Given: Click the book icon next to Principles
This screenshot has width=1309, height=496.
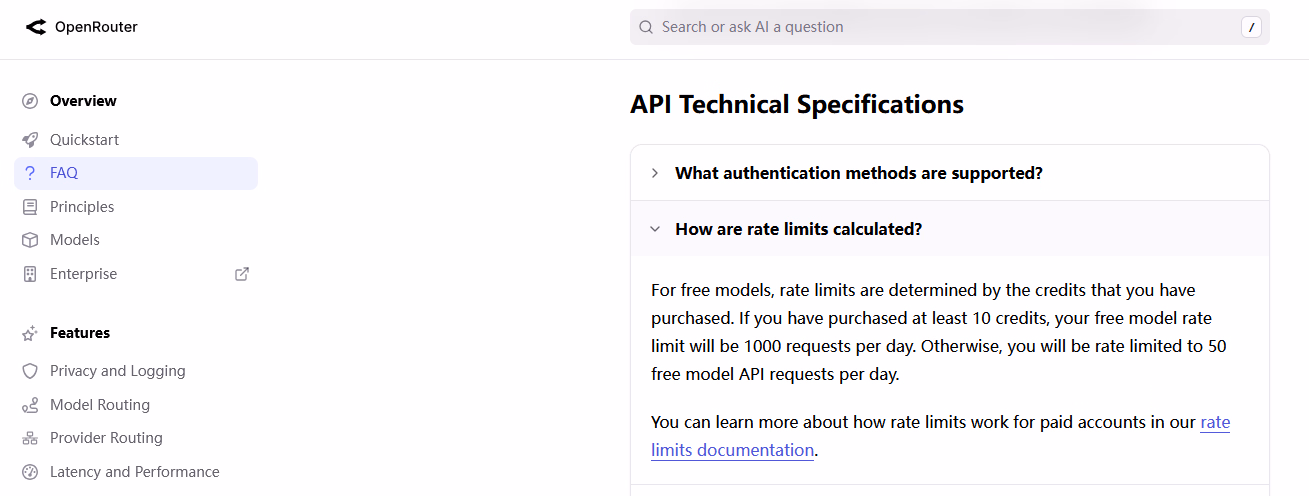Looking at the screenshot, I should [x=30, y=207].
